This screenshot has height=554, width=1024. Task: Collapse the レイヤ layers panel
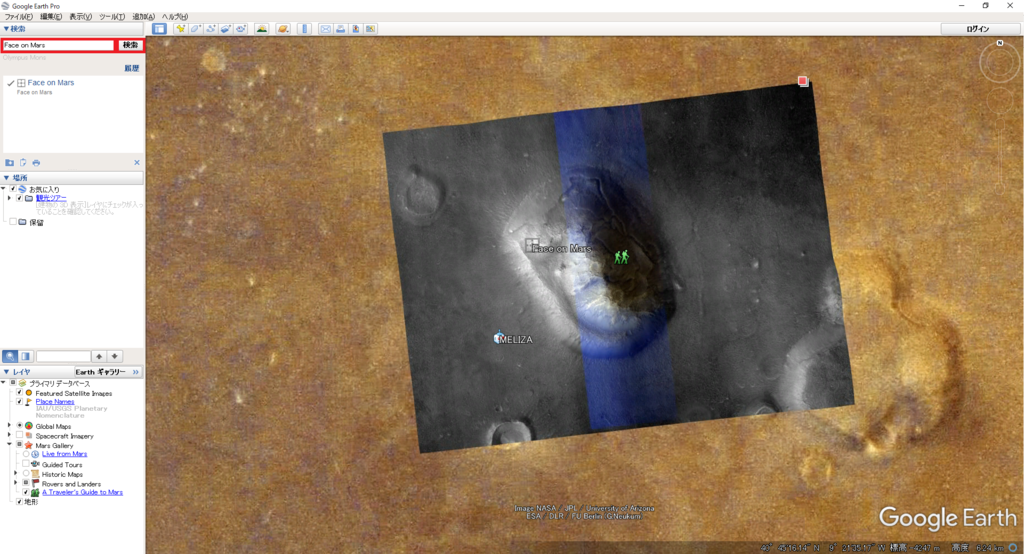point(7,372)
